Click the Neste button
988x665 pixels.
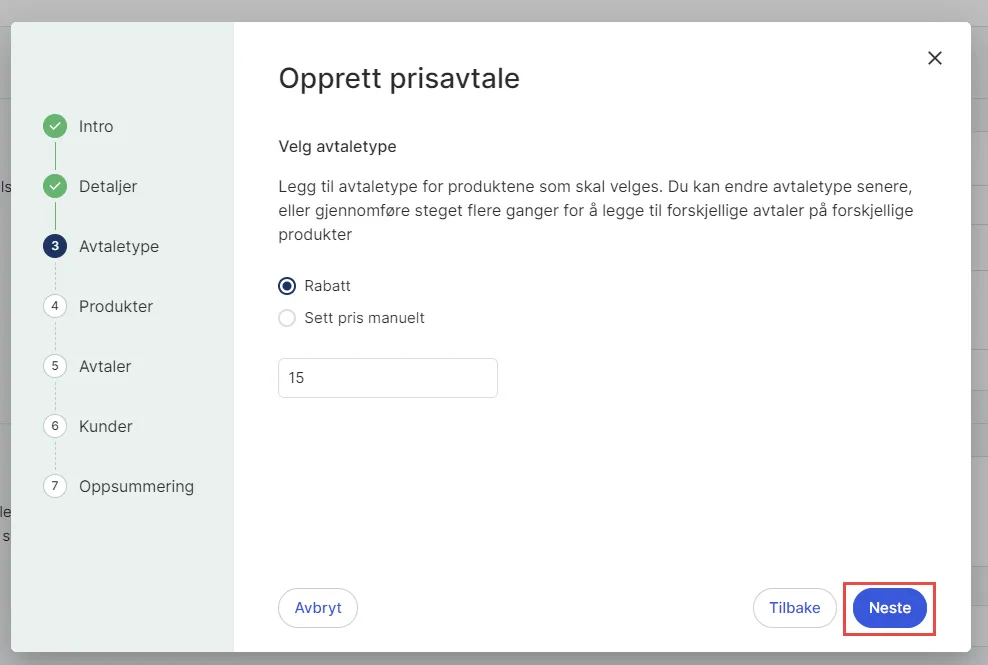[888, 608]
